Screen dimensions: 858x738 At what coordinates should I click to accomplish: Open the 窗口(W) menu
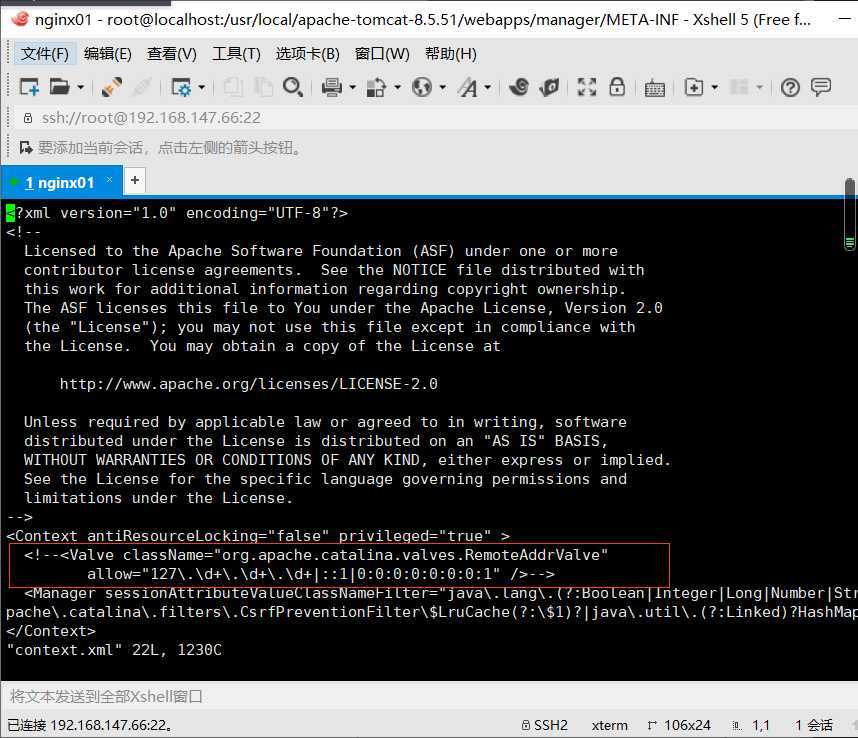pos(382,54)
